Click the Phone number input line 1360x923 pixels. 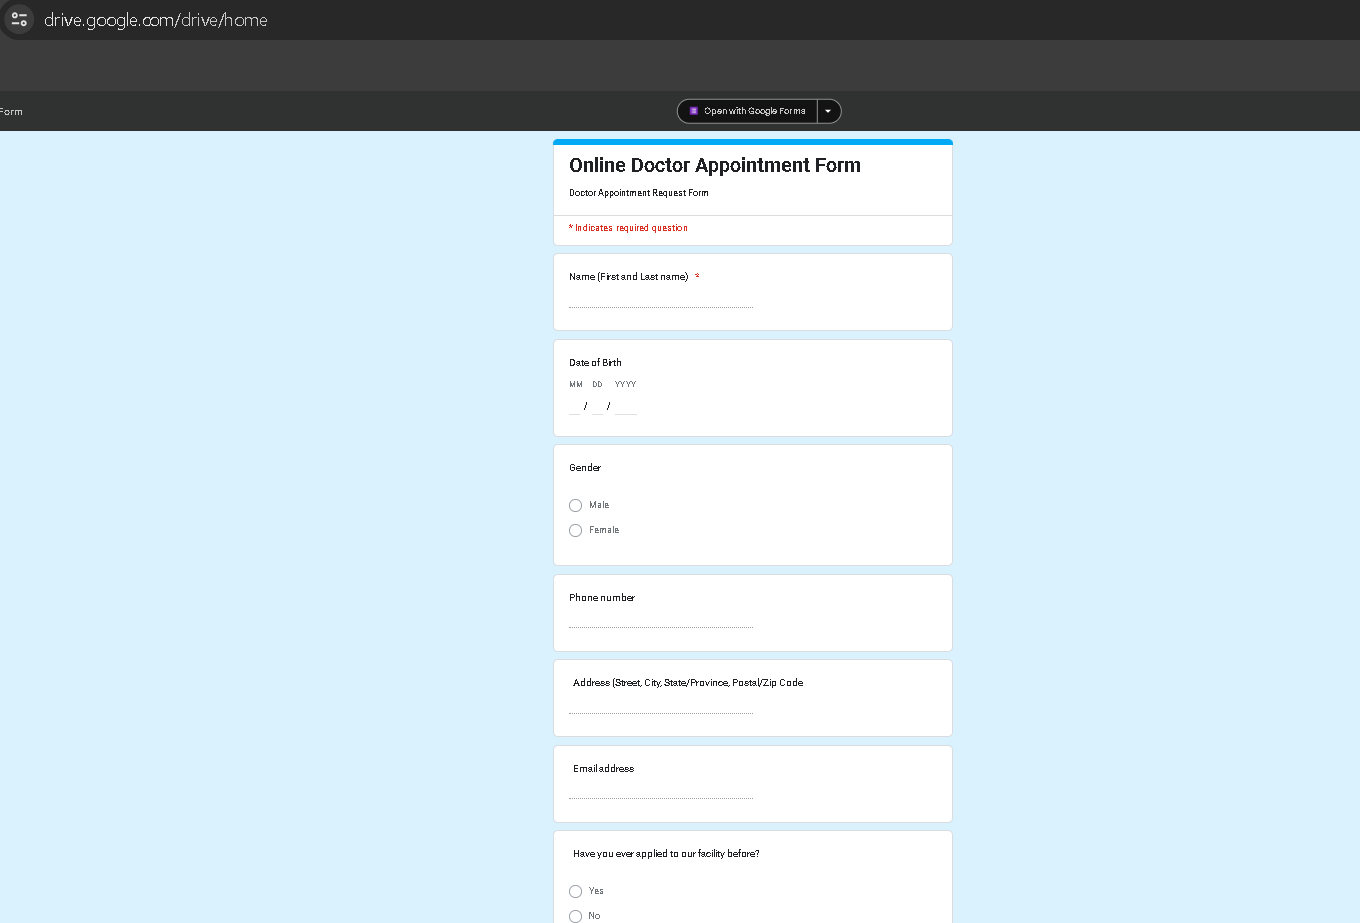(x=660, y=622)
